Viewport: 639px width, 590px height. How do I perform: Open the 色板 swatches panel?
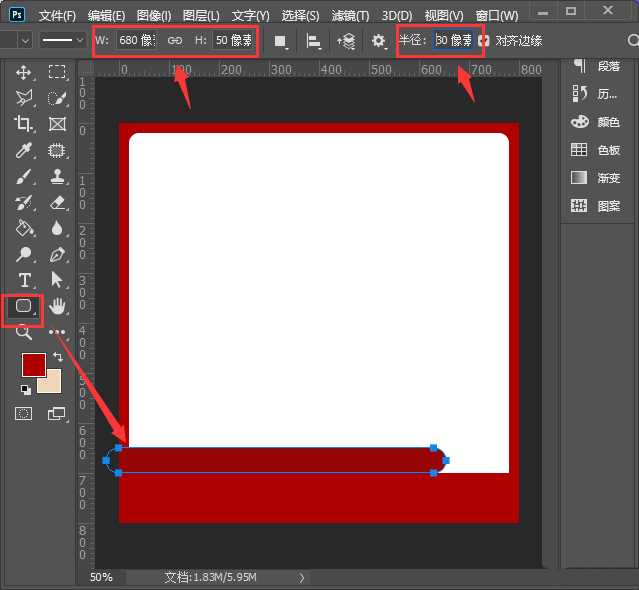(x=596, y=150)
